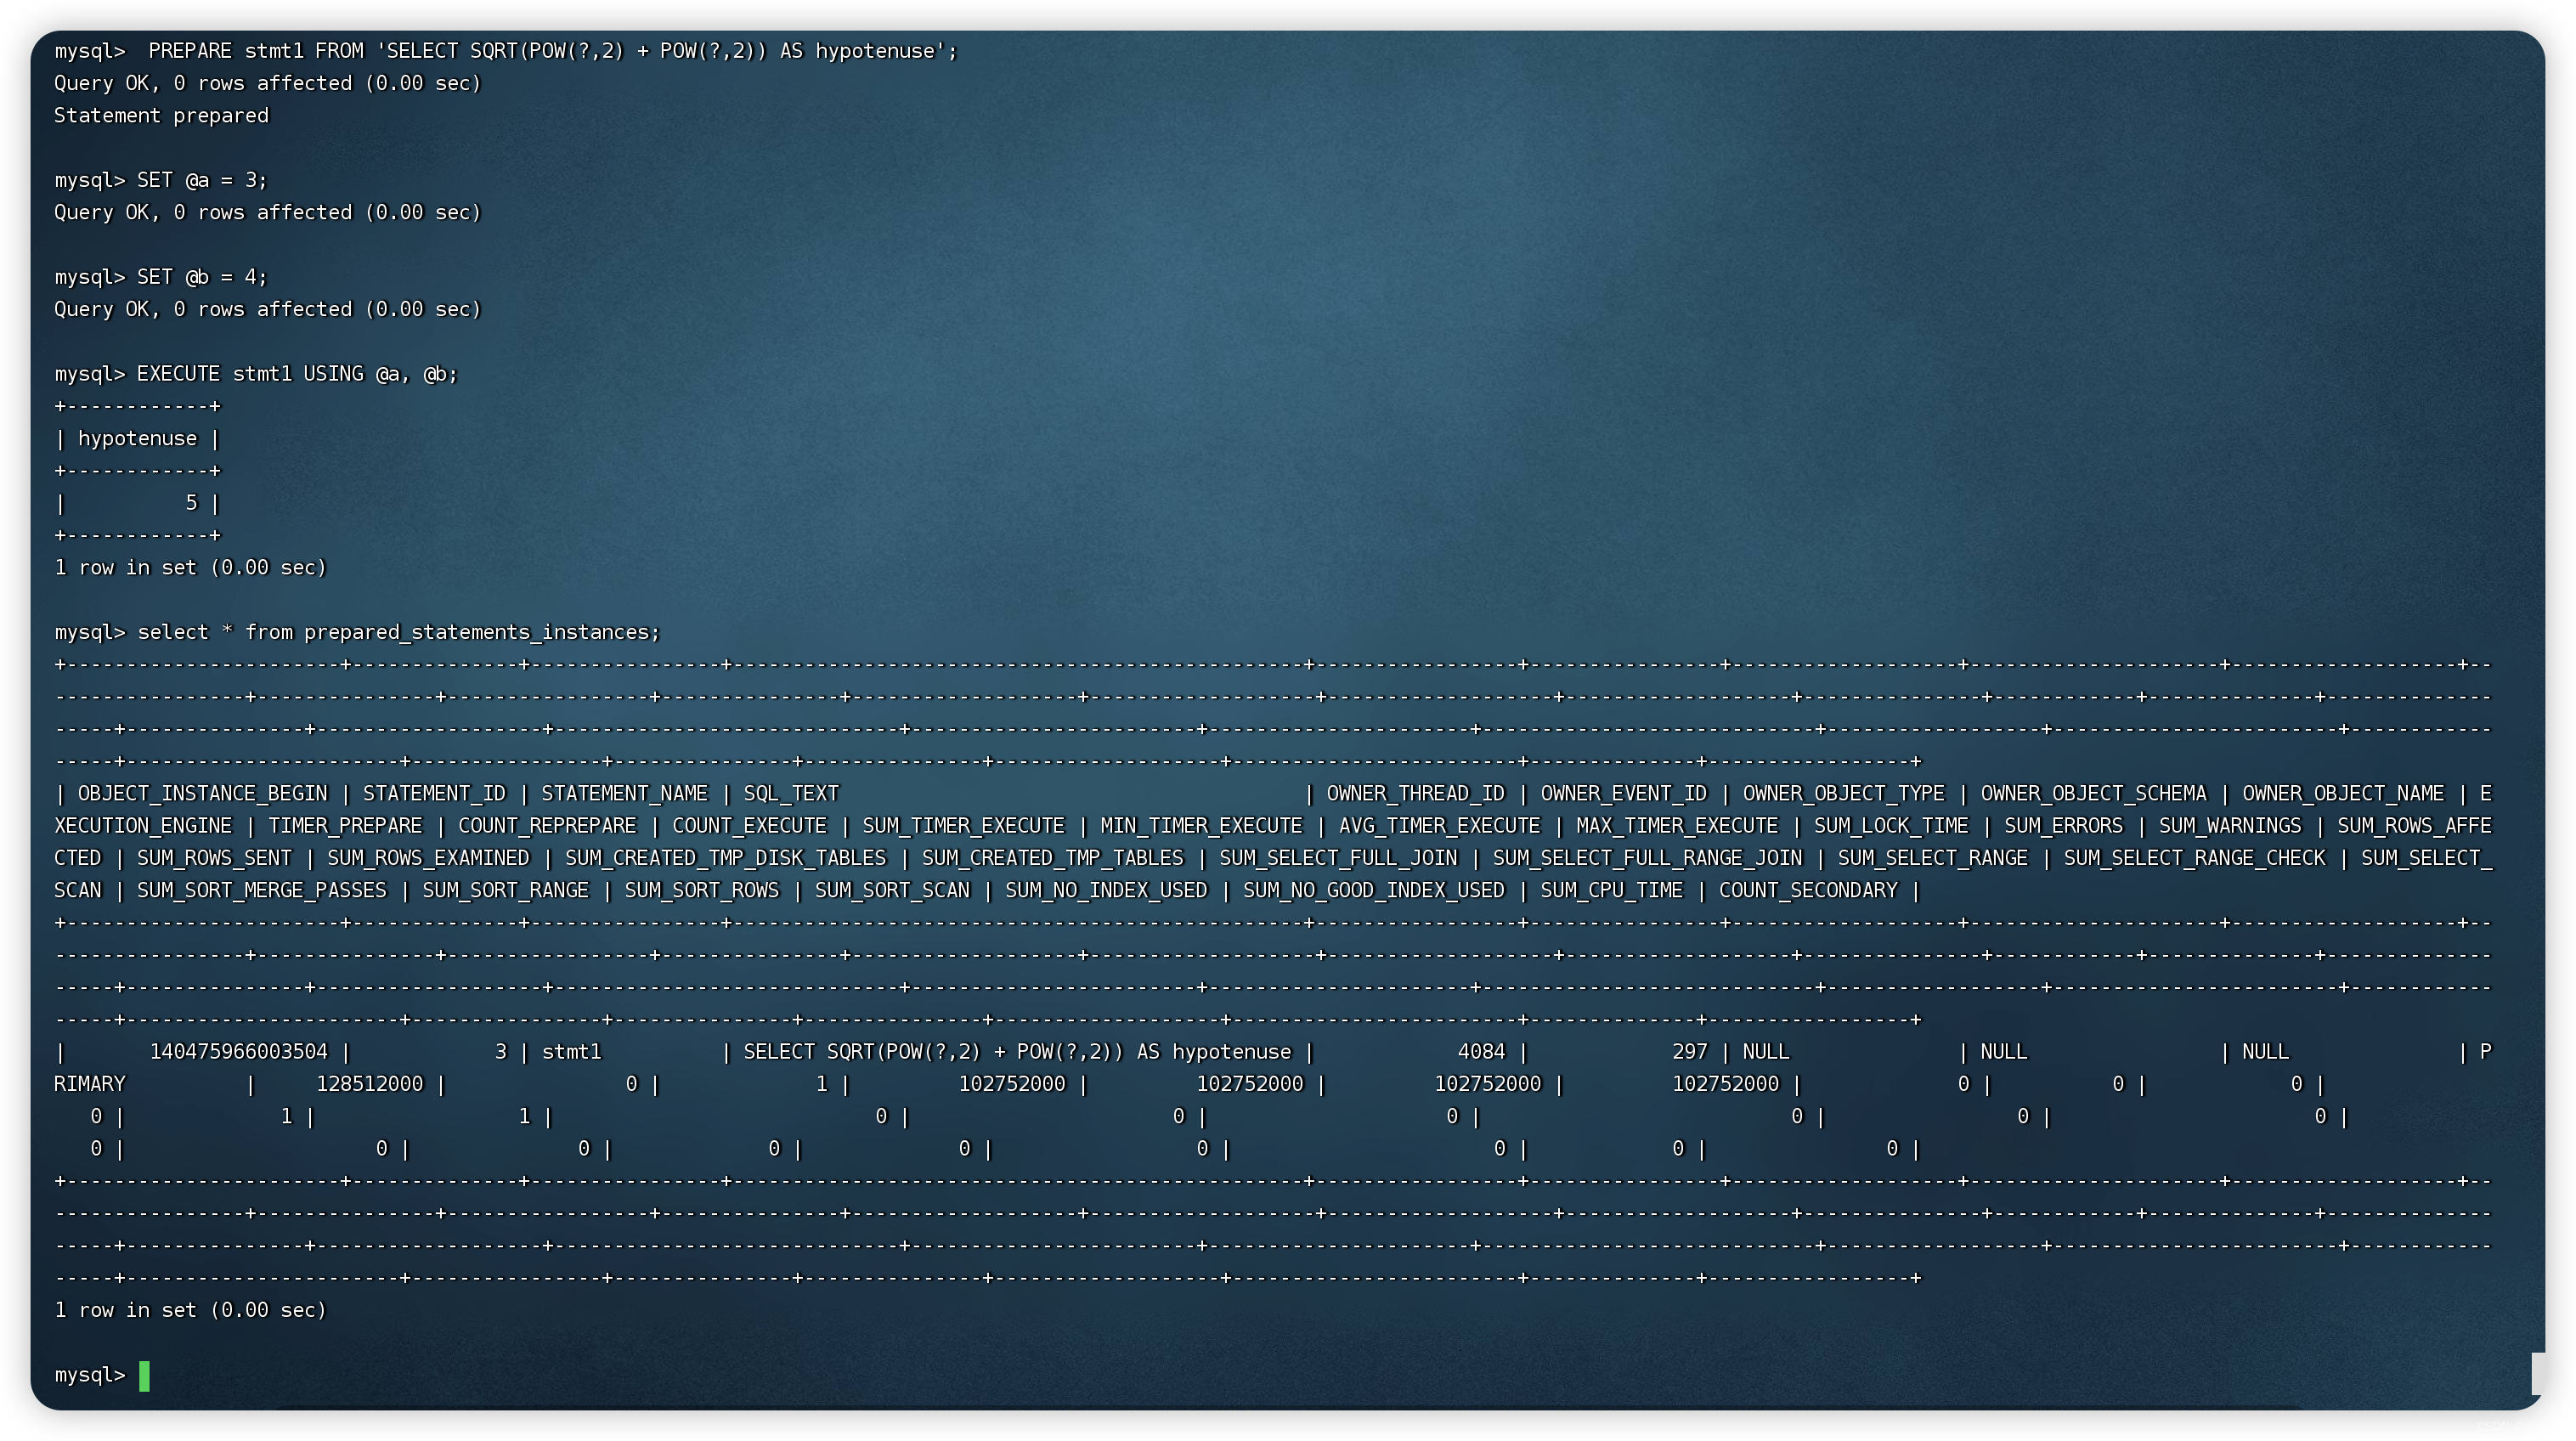Click the OWNER_OBJECT_TYPE column header

coord(1843,794)
